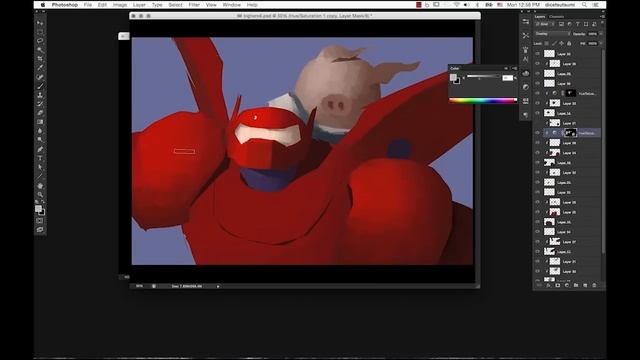This screenshot has height=360, width=640.
Task: Select the Rectangular Marquee tool
Action: (40, 32)
